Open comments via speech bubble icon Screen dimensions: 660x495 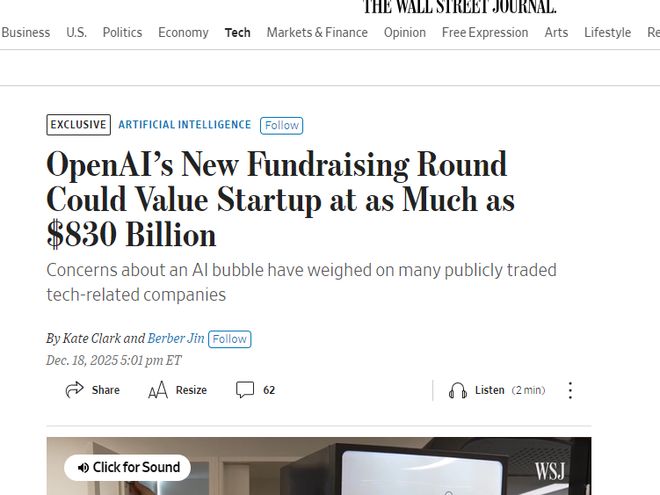tap(245, 390)
